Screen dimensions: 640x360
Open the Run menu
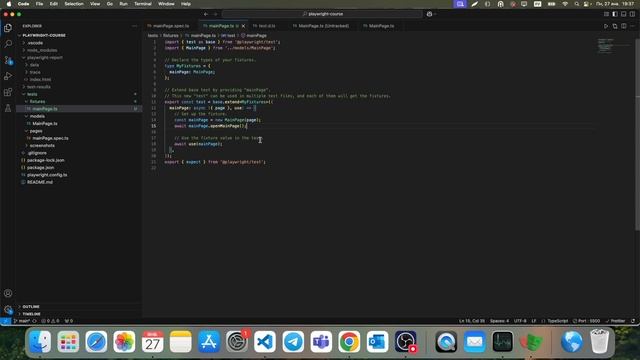[x=123, y=4]
